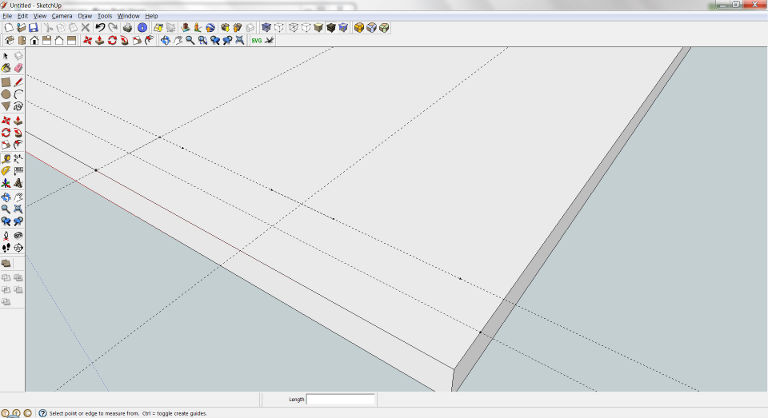Click the Print icon in toolbar
This screenshot has height=418, width=768.
(x=127, y=28)
